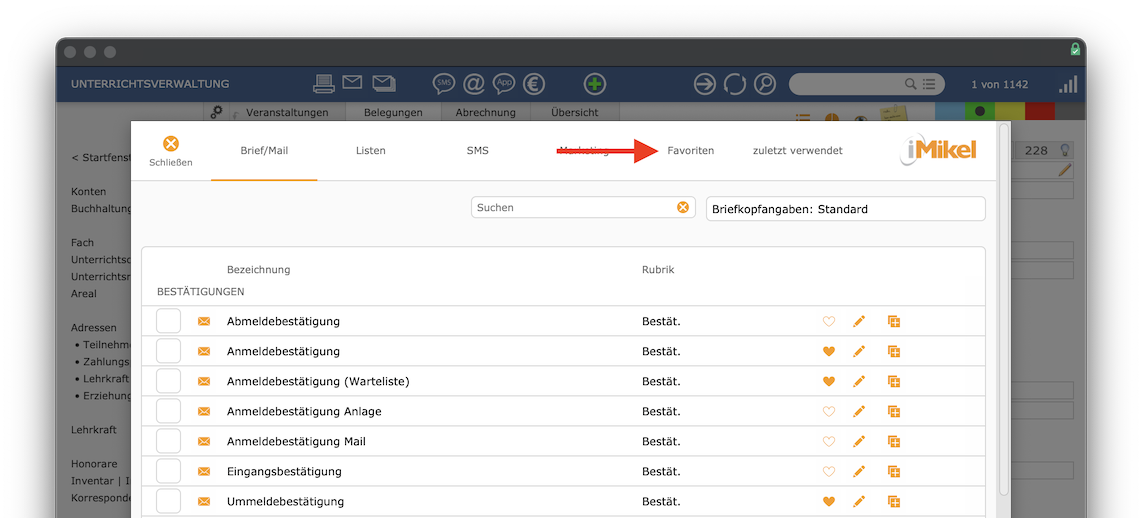This screenshot has width=1142, height=518.
Task: Clear the Suchen field with orange X
Action: click(x=682, y=208)
